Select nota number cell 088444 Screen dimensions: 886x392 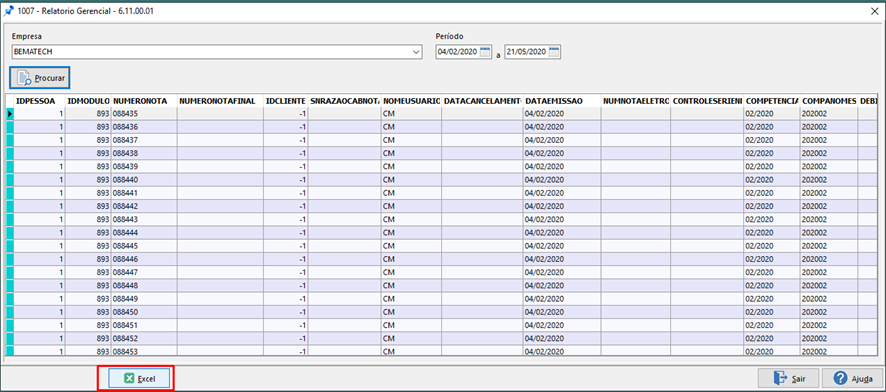144,232
